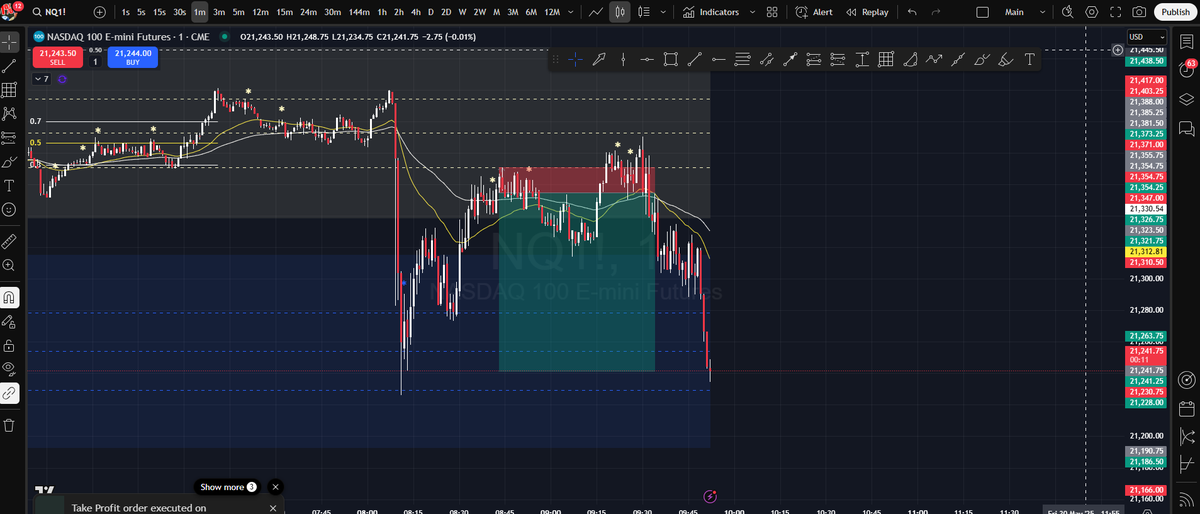Toggle stay in drawing mode

click(x=9, y=321)
